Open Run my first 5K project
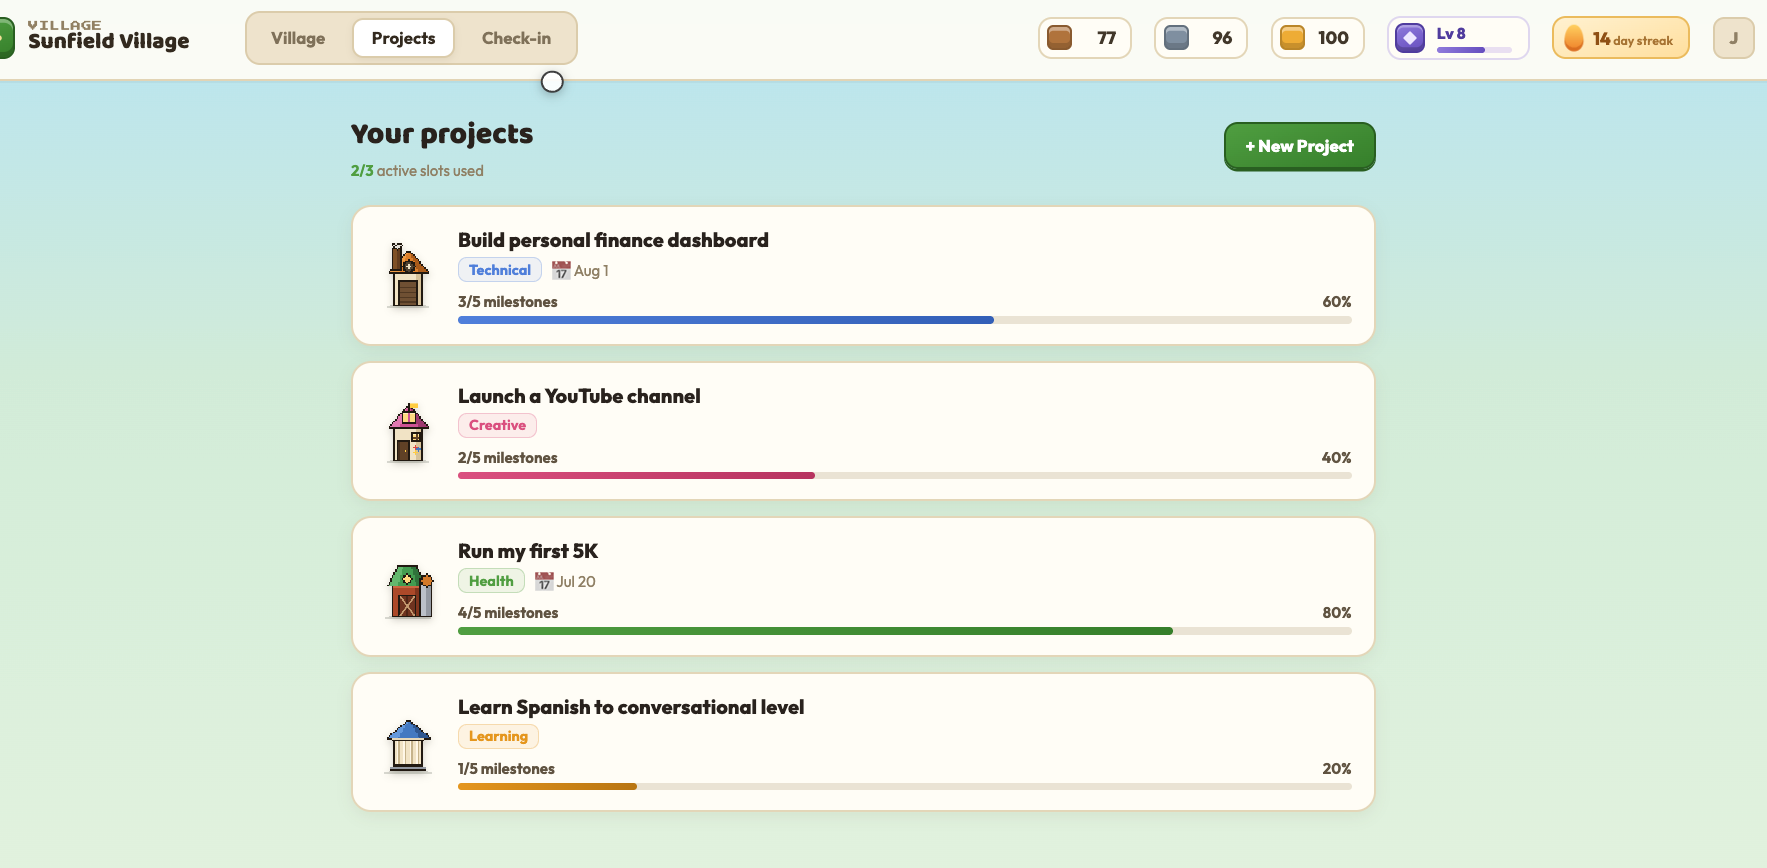The image size is (1767, 868). click(863, 587)
